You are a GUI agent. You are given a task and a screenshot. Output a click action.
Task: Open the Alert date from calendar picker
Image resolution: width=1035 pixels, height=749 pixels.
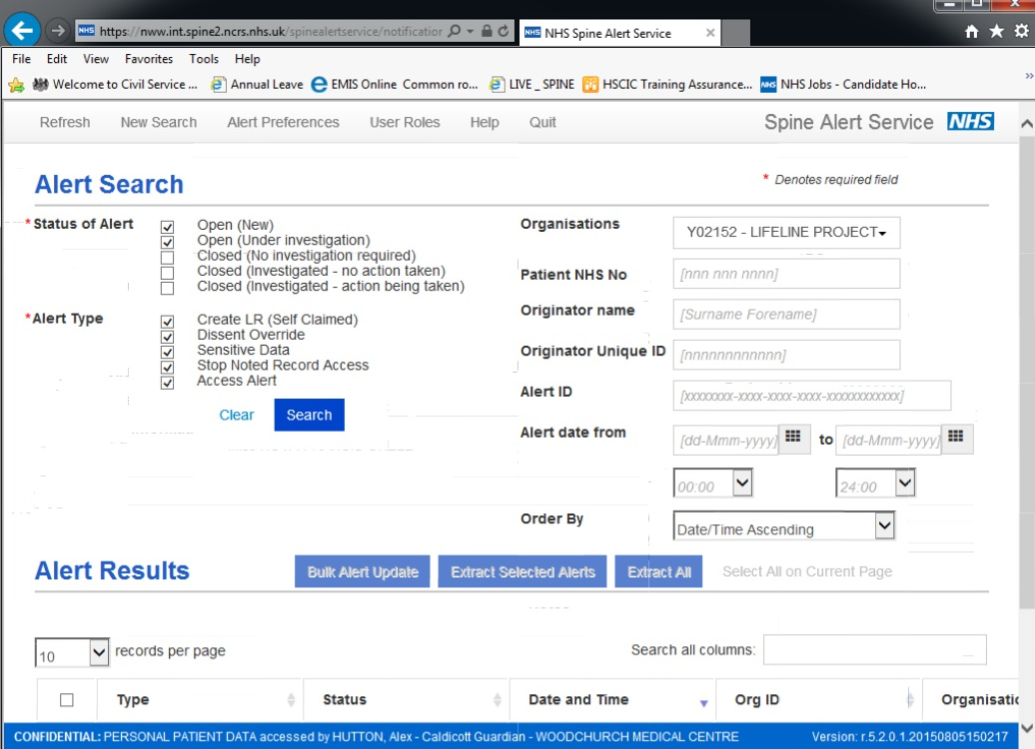pyautogui.click(x=793, y=438)
